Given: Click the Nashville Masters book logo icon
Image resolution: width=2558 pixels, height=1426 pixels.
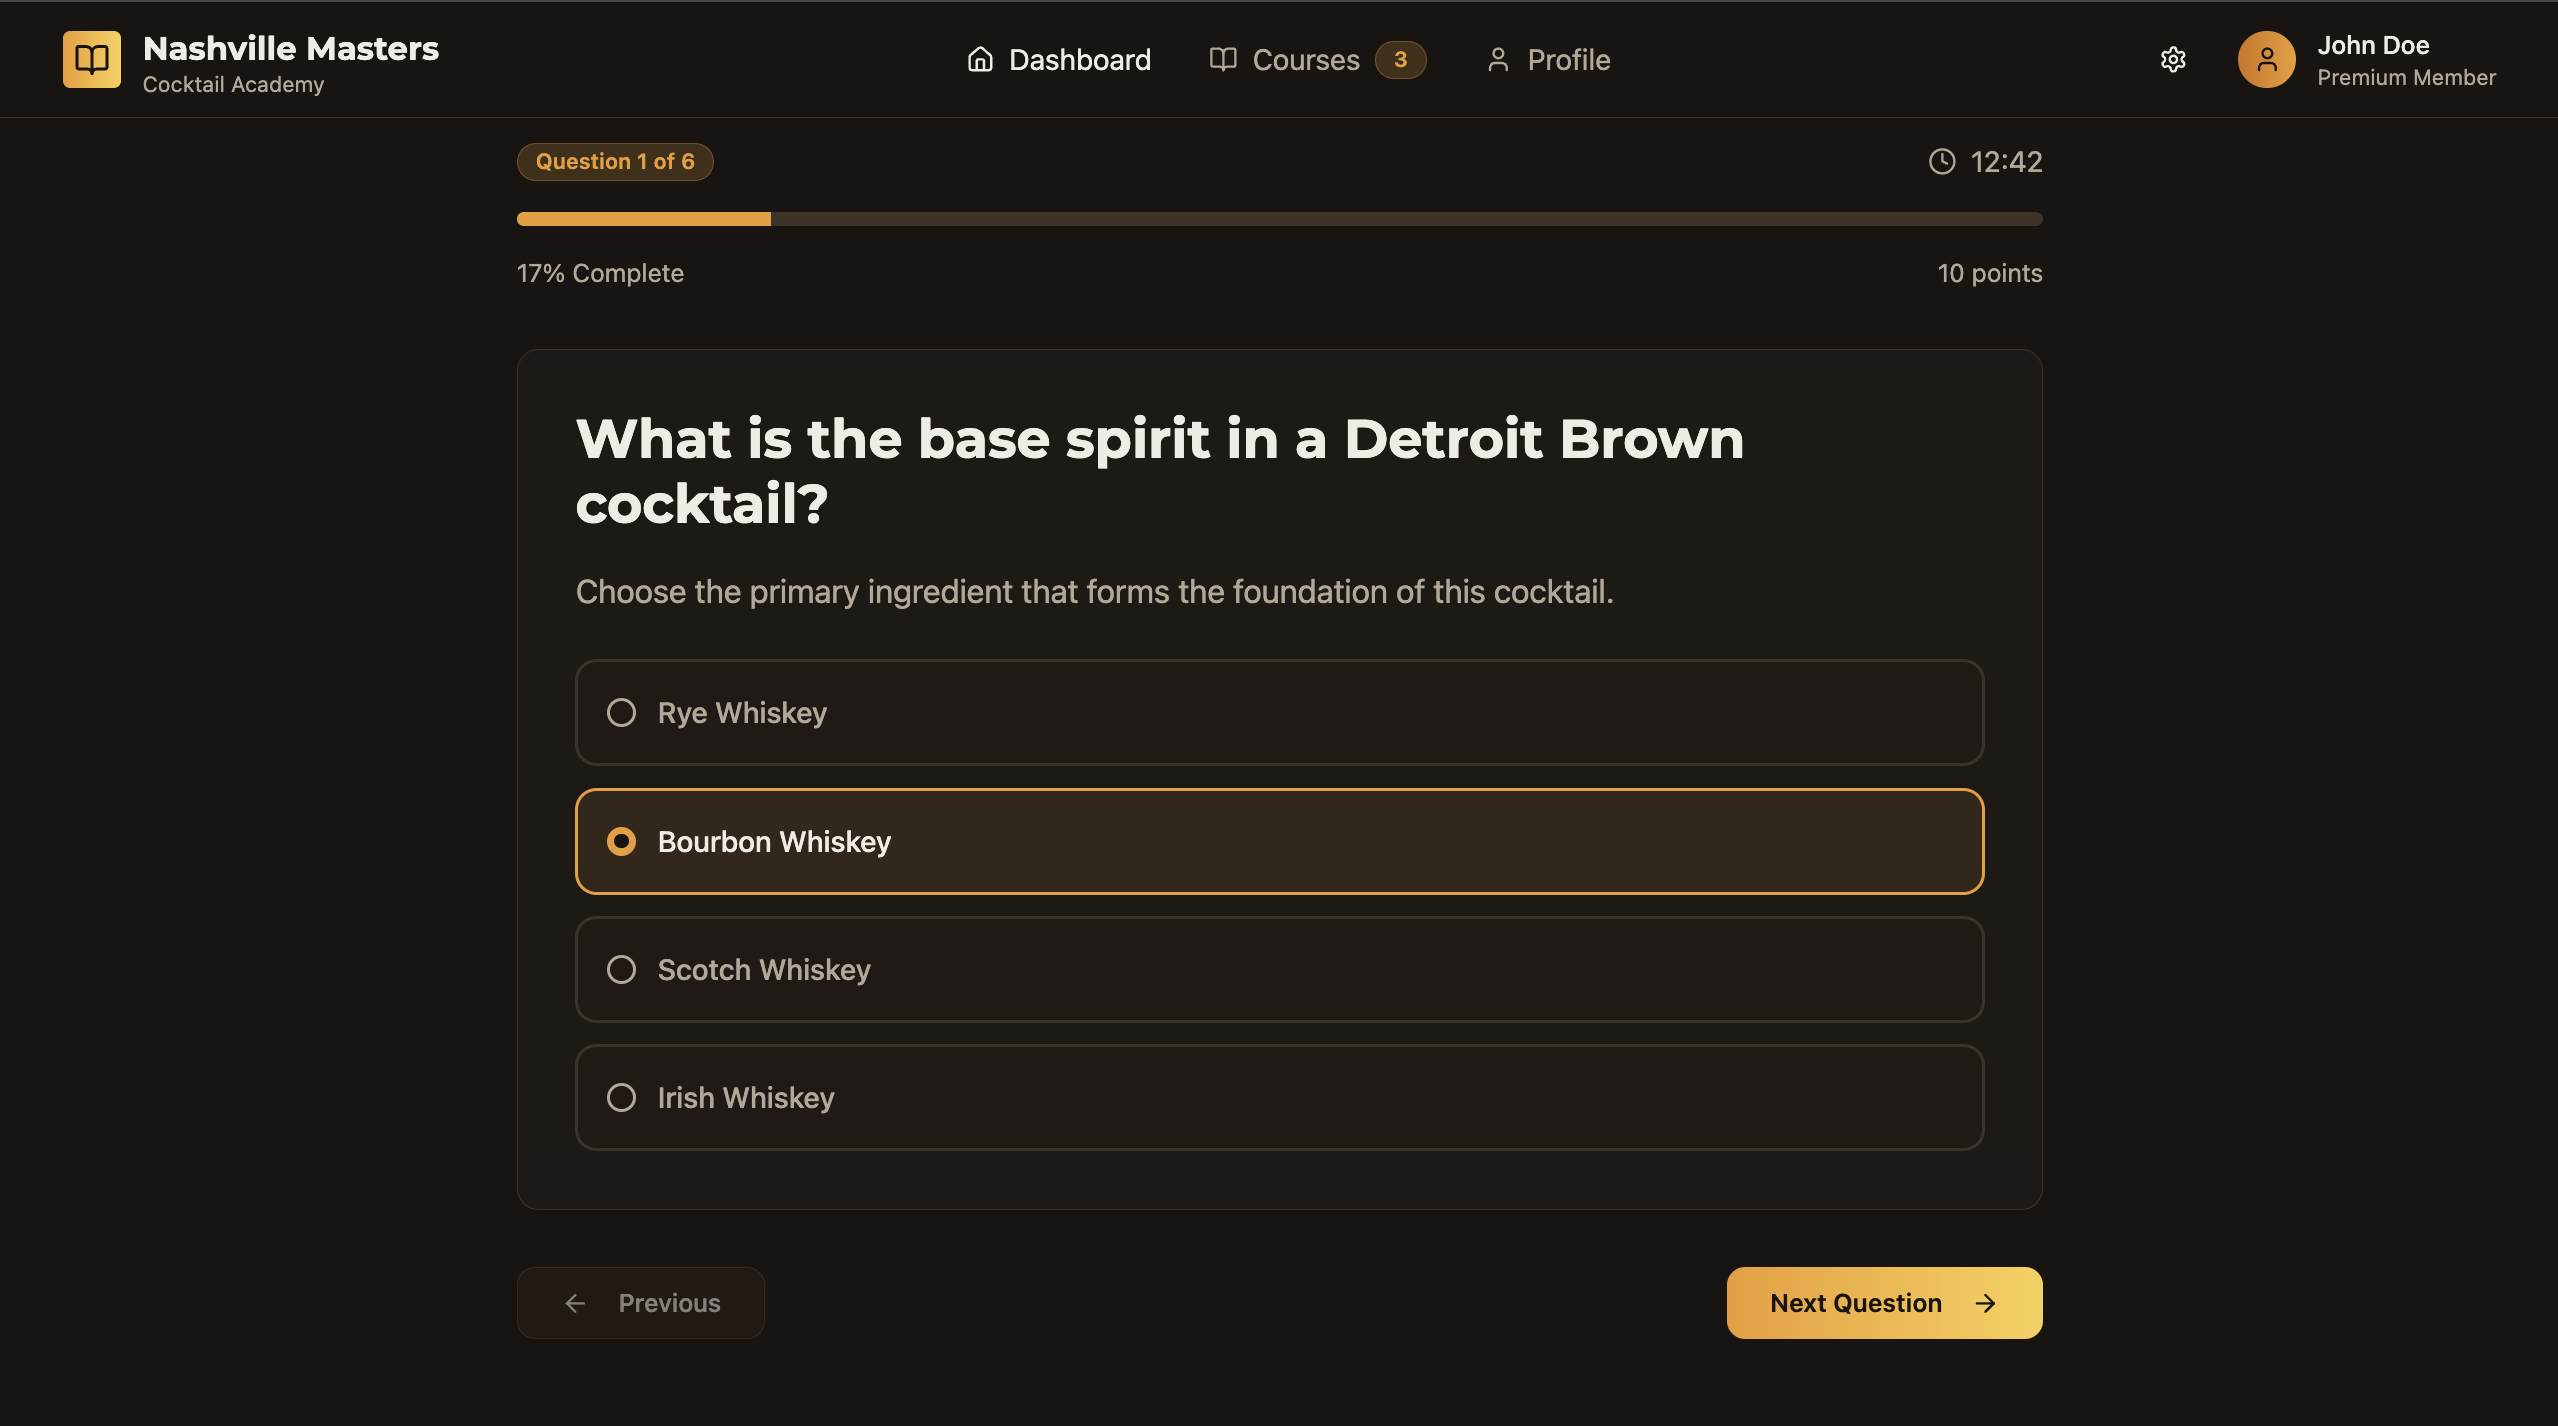Looking at the screenshot, I should click(91, 59).
